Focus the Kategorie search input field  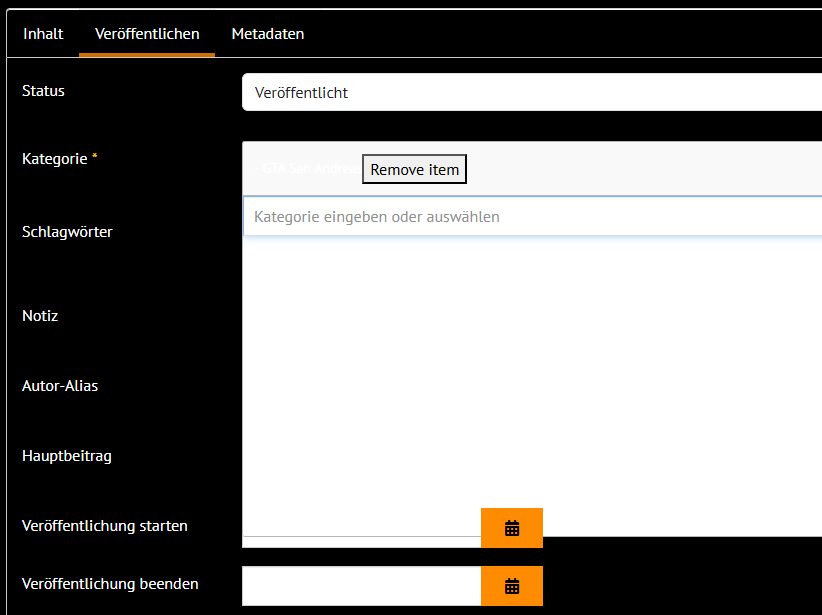(532, 217)
